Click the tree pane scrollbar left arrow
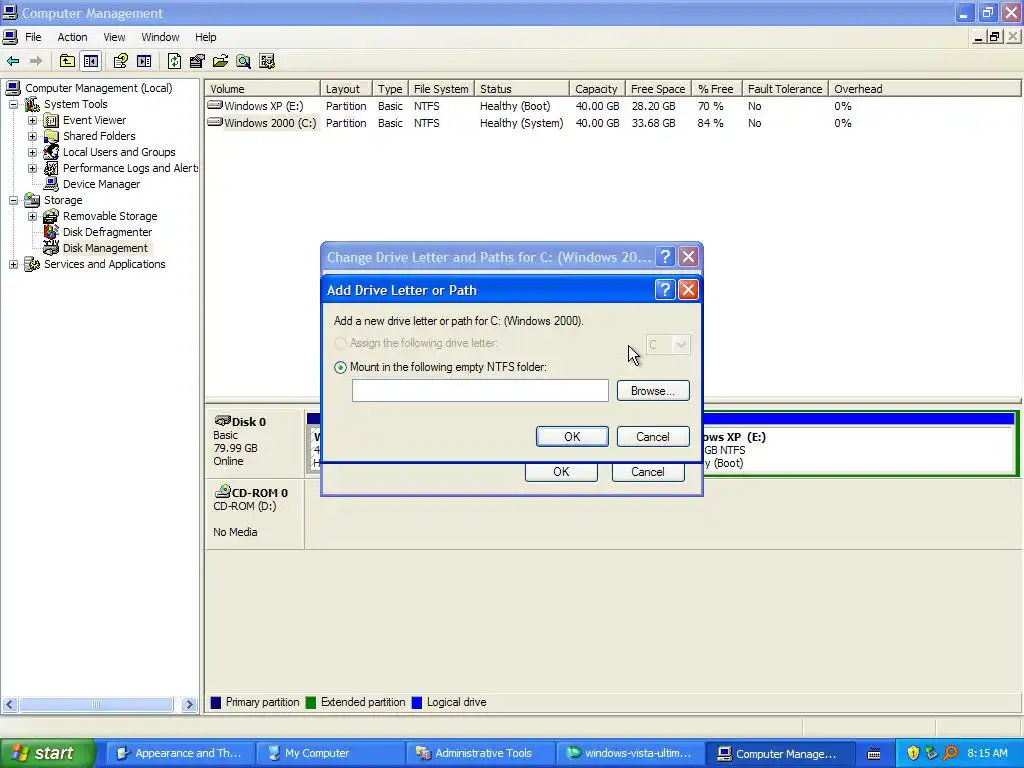 coord(10,705)
